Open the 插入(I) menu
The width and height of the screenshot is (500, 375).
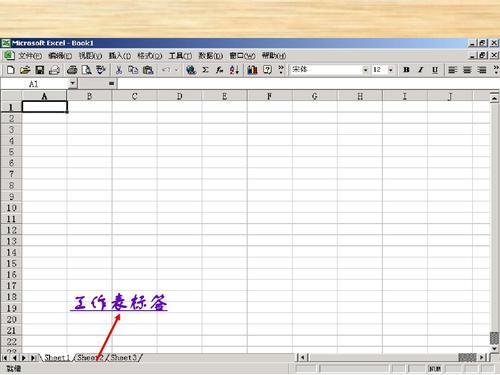click(120, 56)
